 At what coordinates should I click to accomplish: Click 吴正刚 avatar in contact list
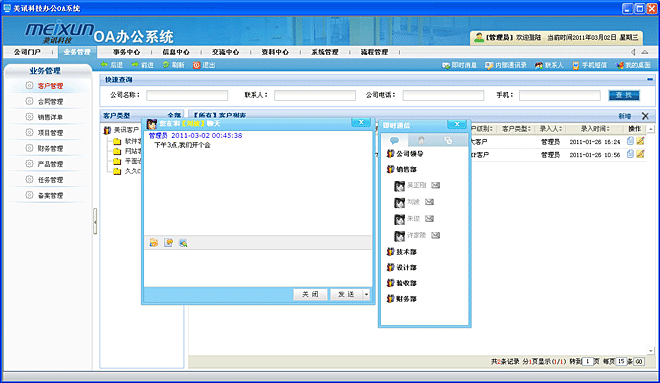click(399, 186)
